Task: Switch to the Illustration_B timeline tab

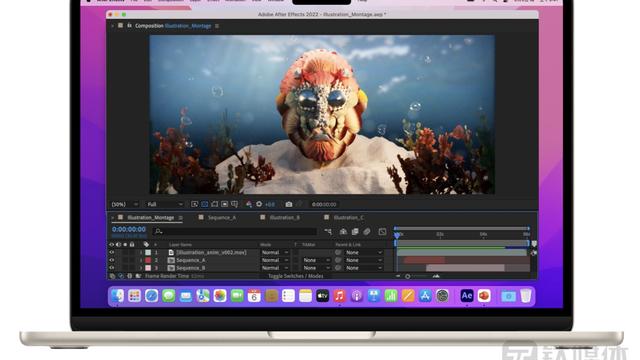Action: 284,218
